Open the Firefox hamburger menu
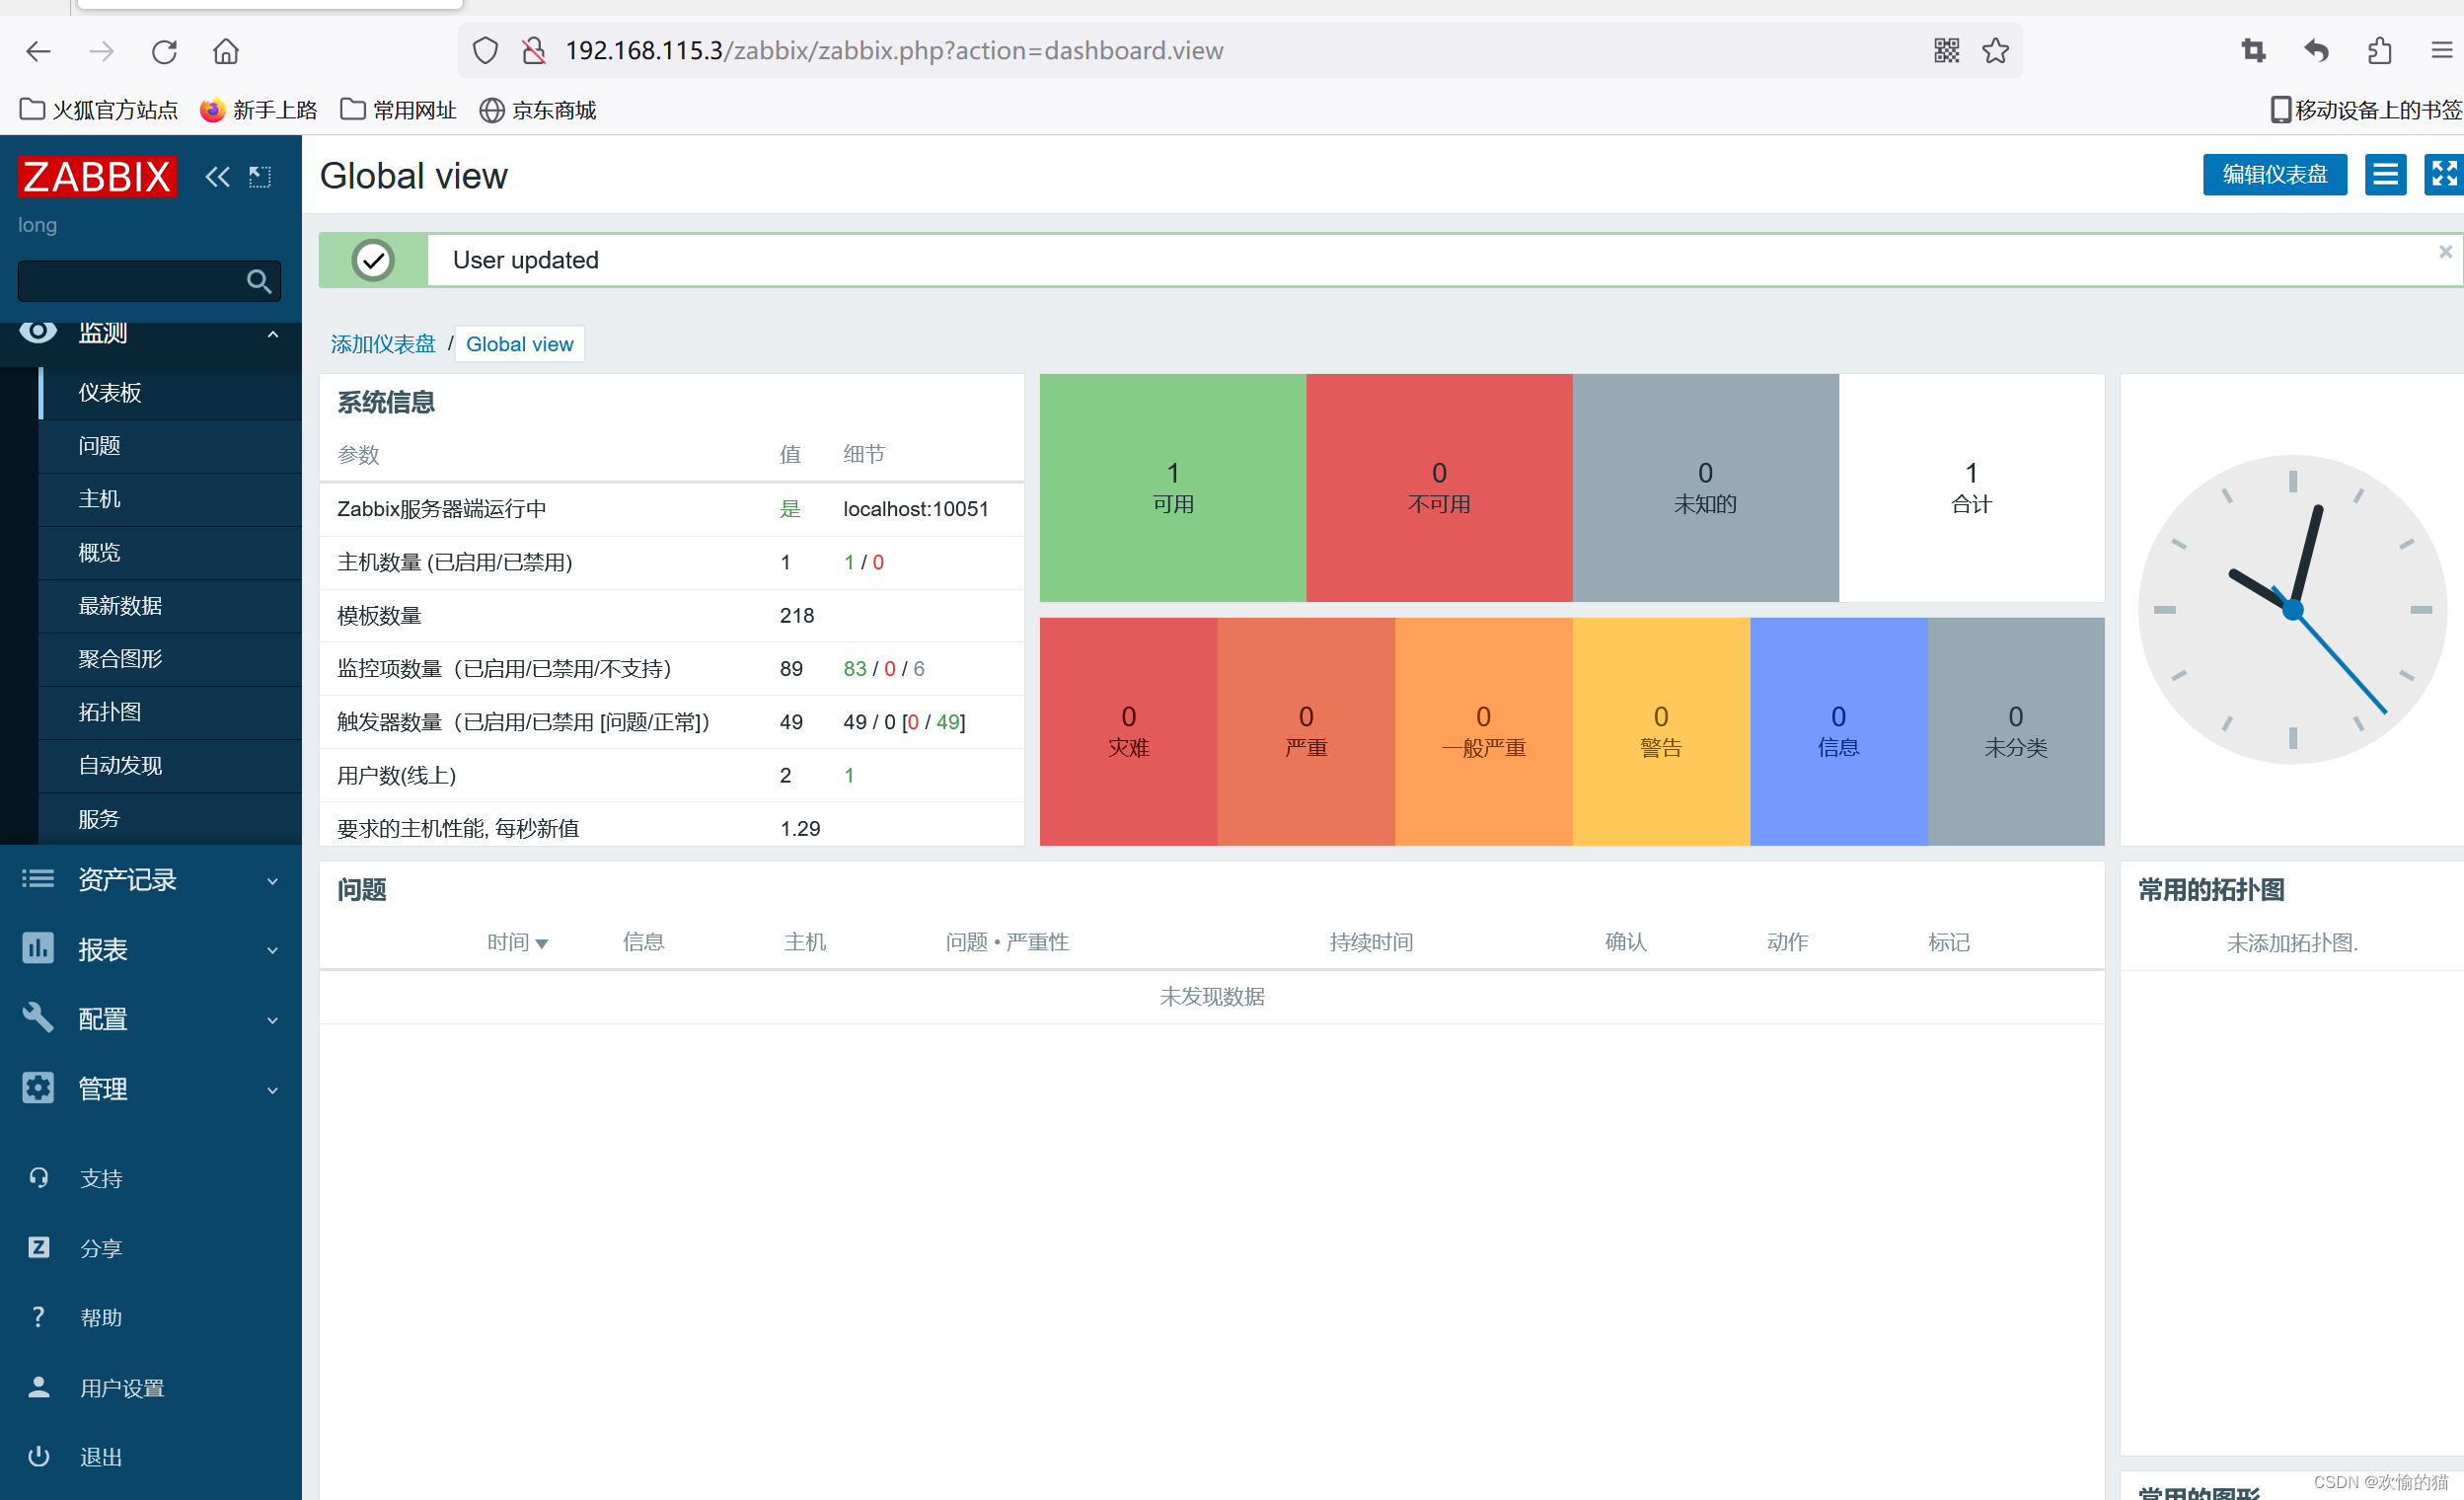2464x1500 pixels. pyautogui.click(x=2441, y=51)
